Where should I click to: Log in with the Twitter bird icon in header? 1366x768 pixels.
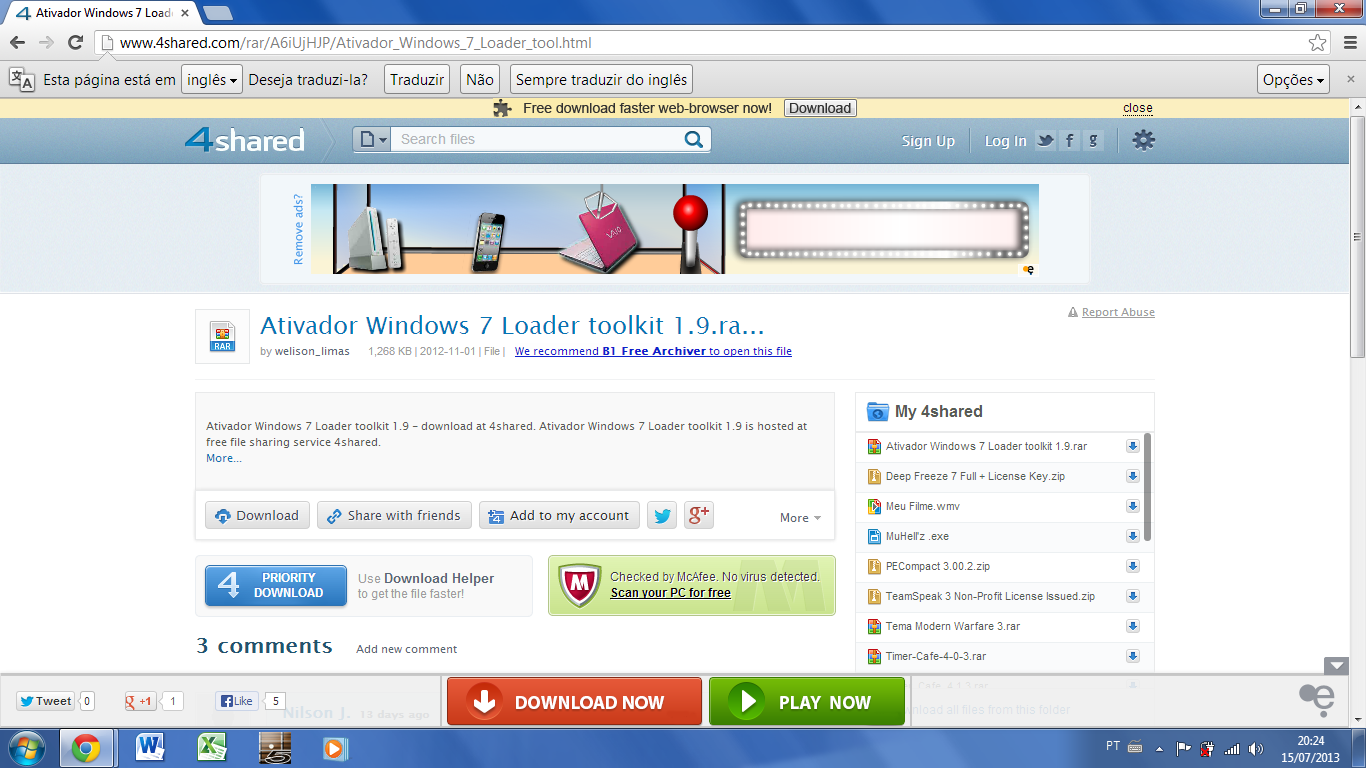point(1046,141)
